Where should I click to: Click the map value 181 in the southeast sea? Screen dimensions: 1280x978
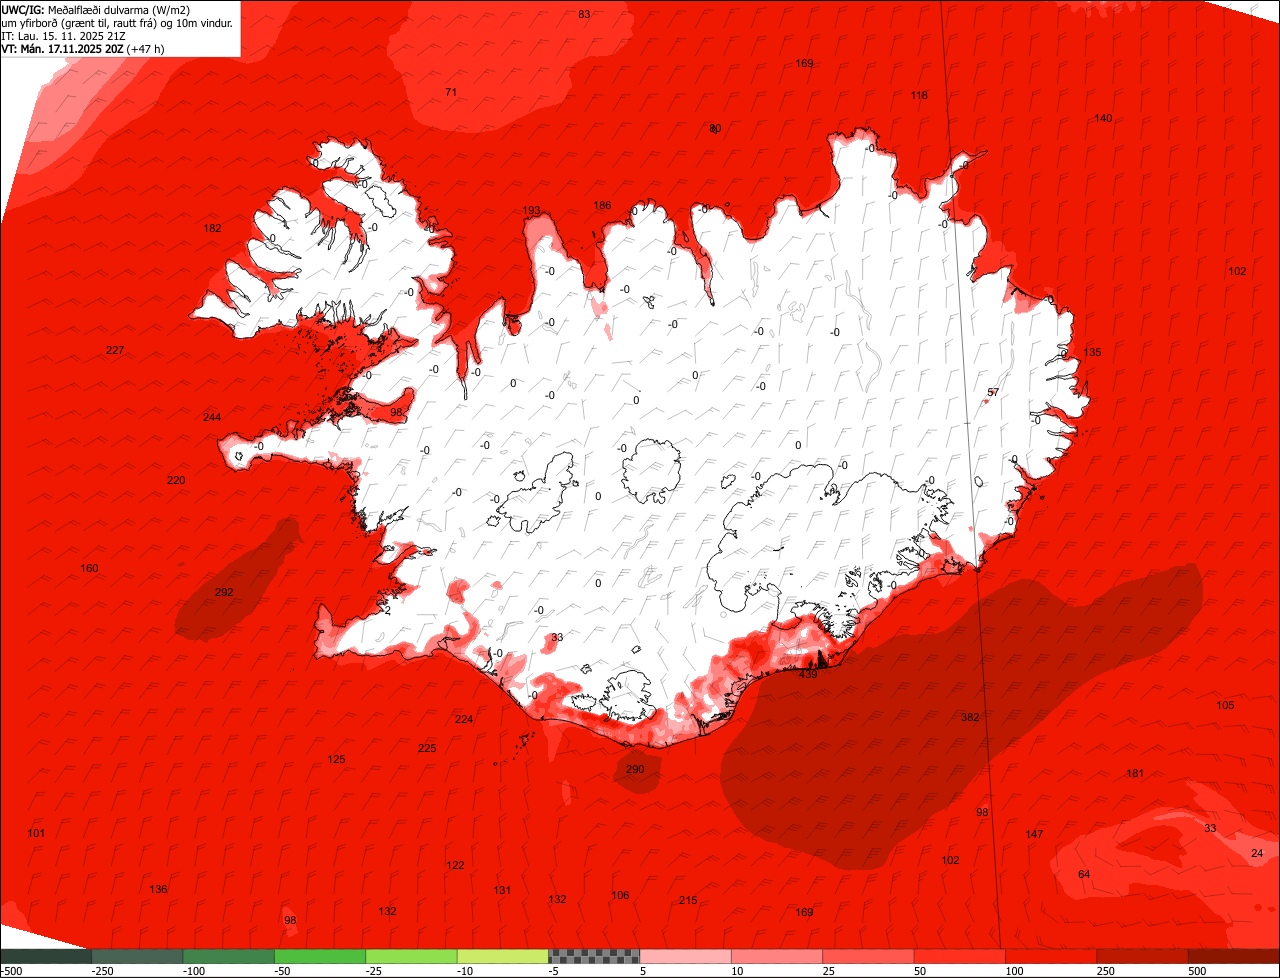[1135, 774]
